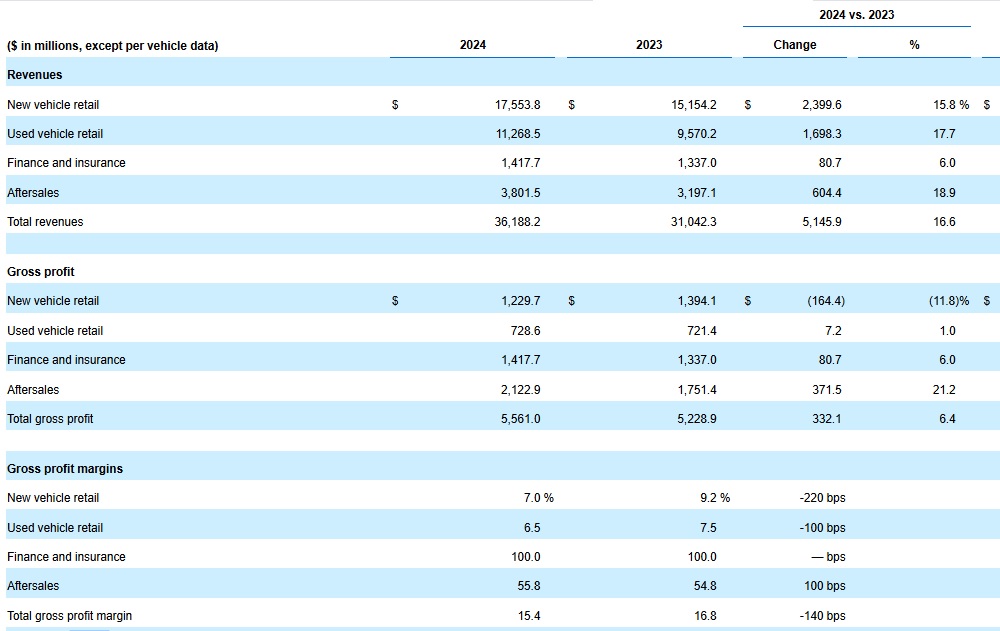Select aftersales revenue value 3,801.5
This screenshot has width=1000, height=631.
pos(520,193)
